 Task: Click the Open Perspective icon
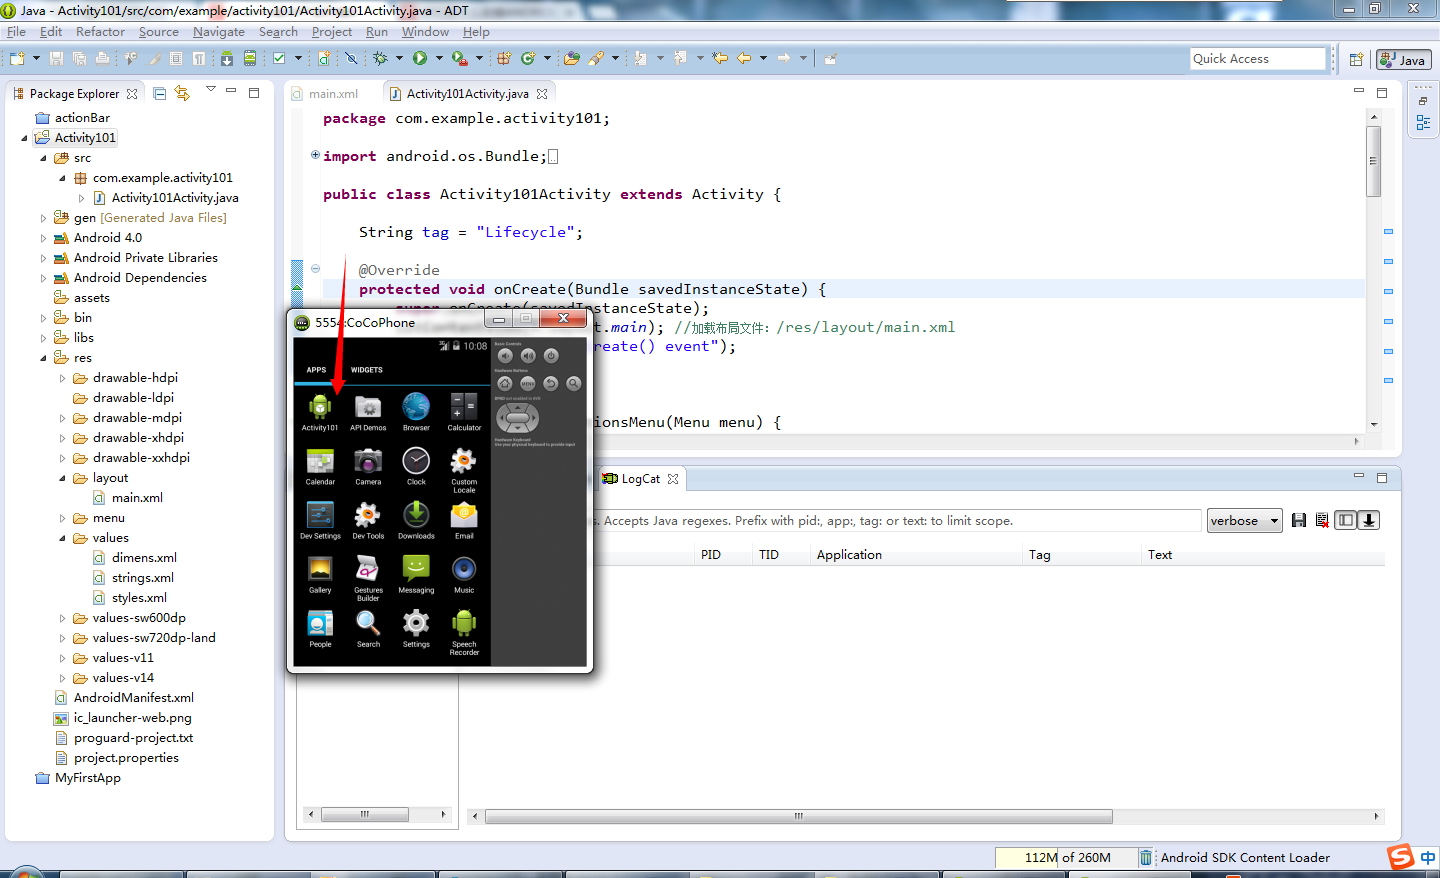(x=1356, y=60)
